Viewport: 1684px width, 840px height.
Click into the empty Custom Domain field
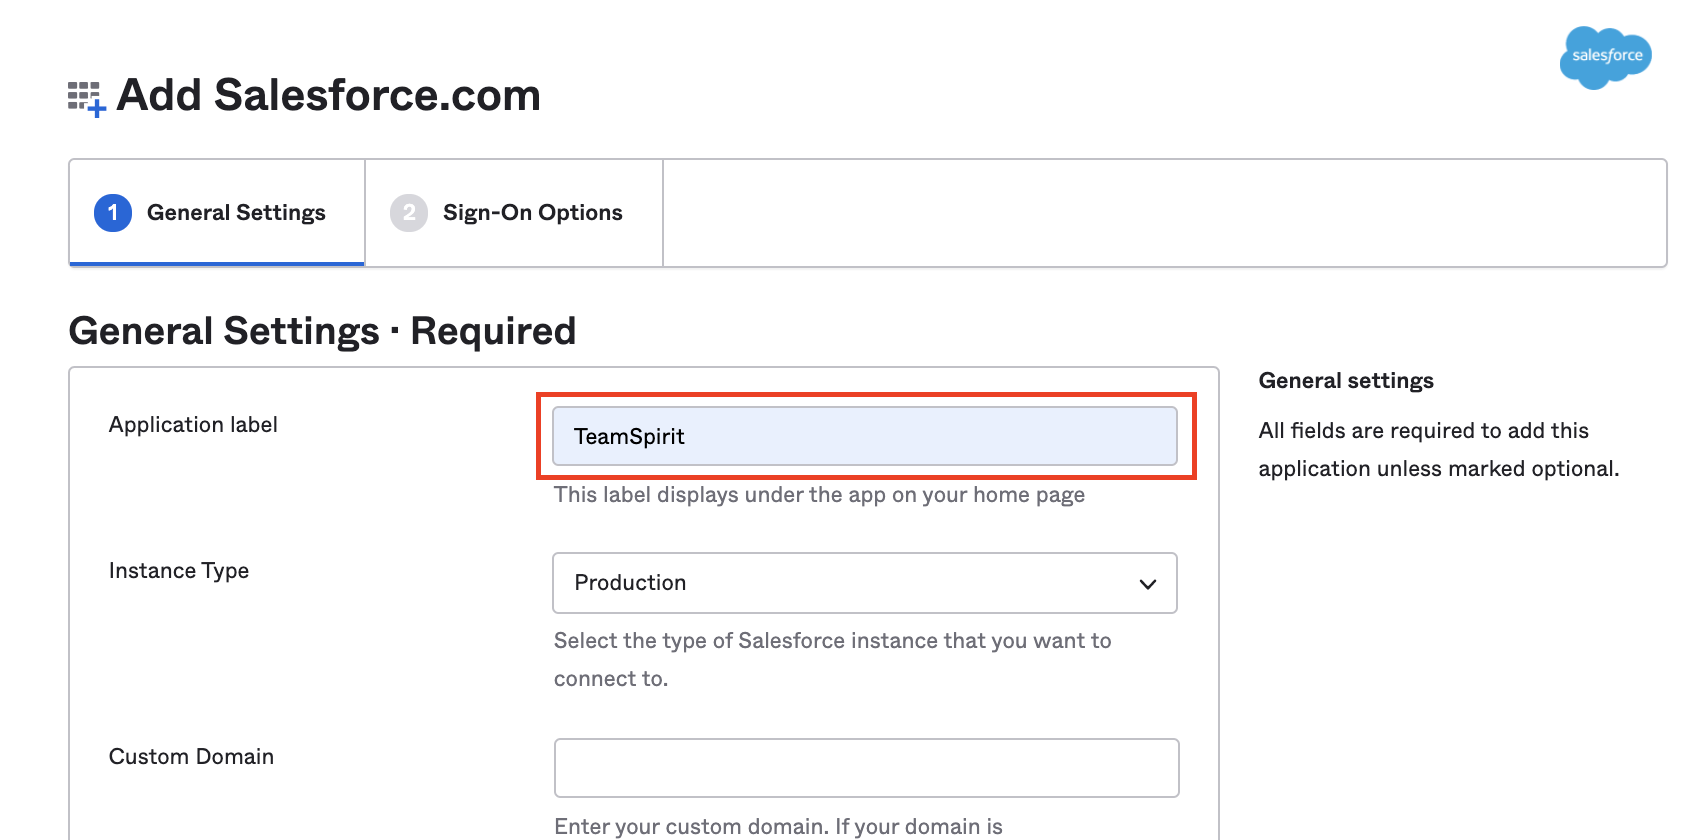point(866,768)
